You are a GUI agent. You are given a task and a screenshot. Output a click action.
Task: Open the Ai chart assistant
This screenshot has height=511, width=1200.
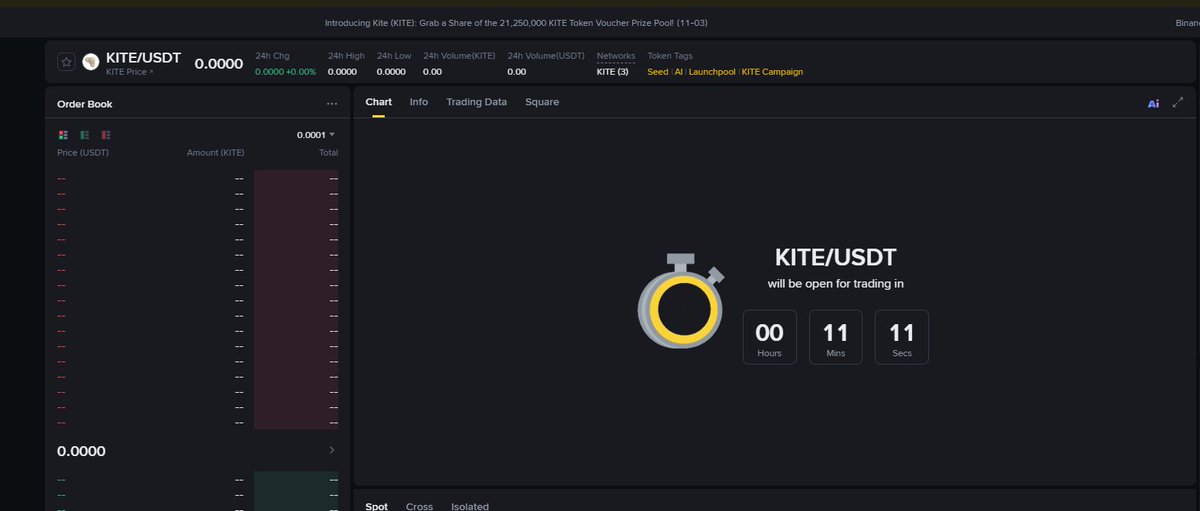point(1153,103)
